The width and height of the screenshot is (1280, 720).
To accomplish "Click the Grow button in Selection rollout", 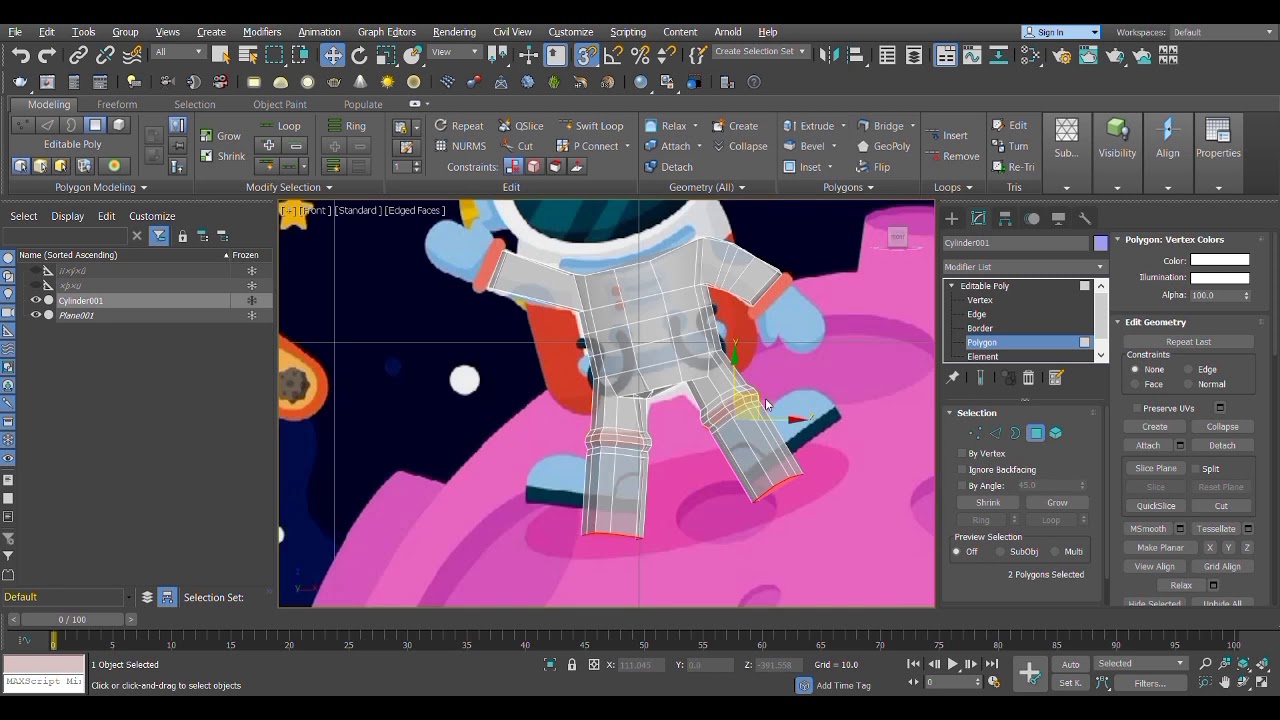I will coord(1057,503).
